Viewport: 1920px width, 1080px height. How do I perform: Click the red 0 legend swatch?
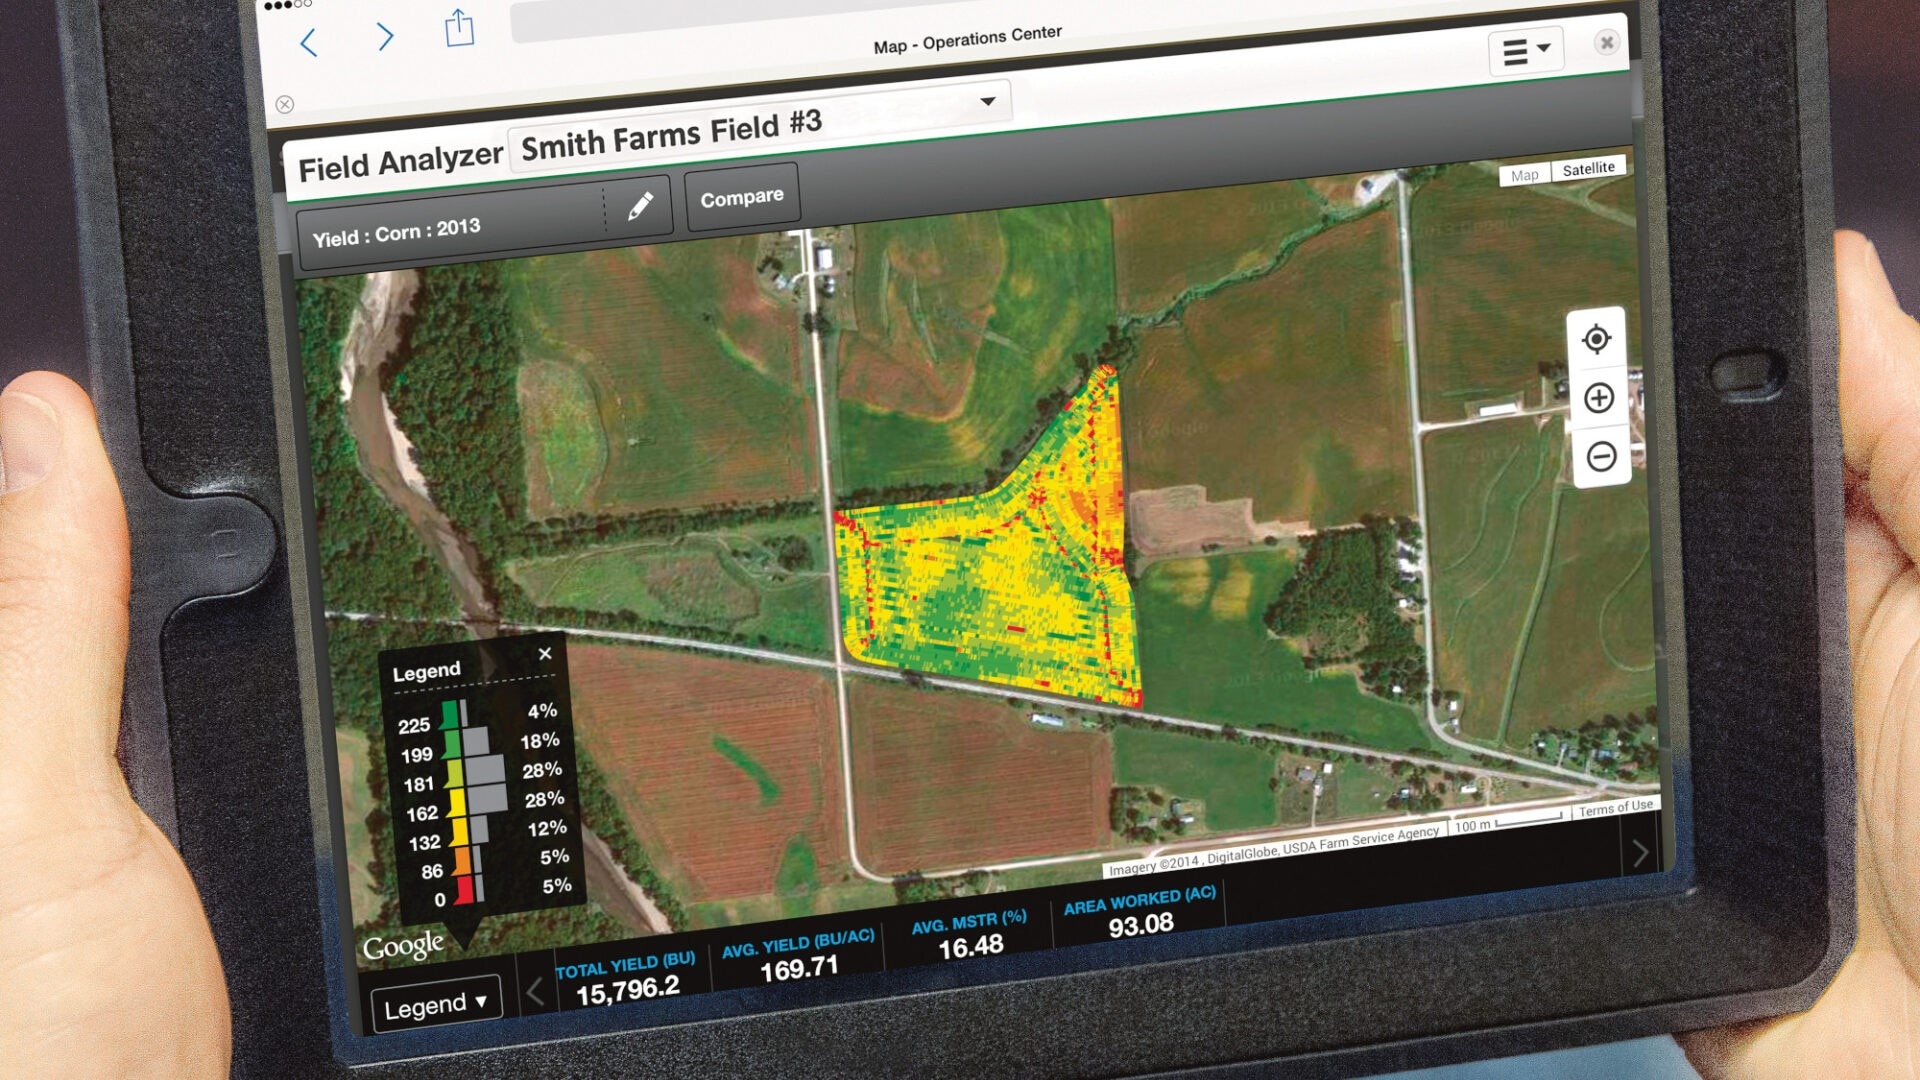pyautogui.click(x=463, y=890)
